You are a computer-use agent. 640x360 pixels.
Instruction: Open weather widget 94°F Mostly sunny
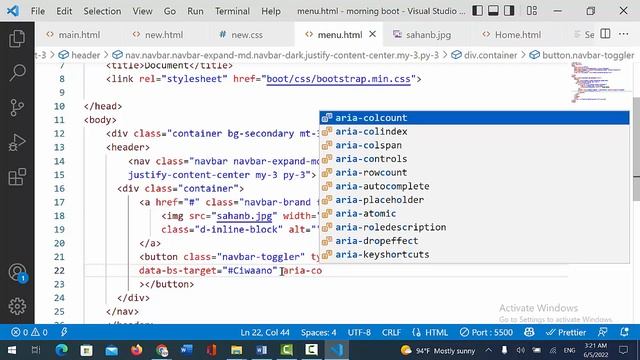point(438,350)
